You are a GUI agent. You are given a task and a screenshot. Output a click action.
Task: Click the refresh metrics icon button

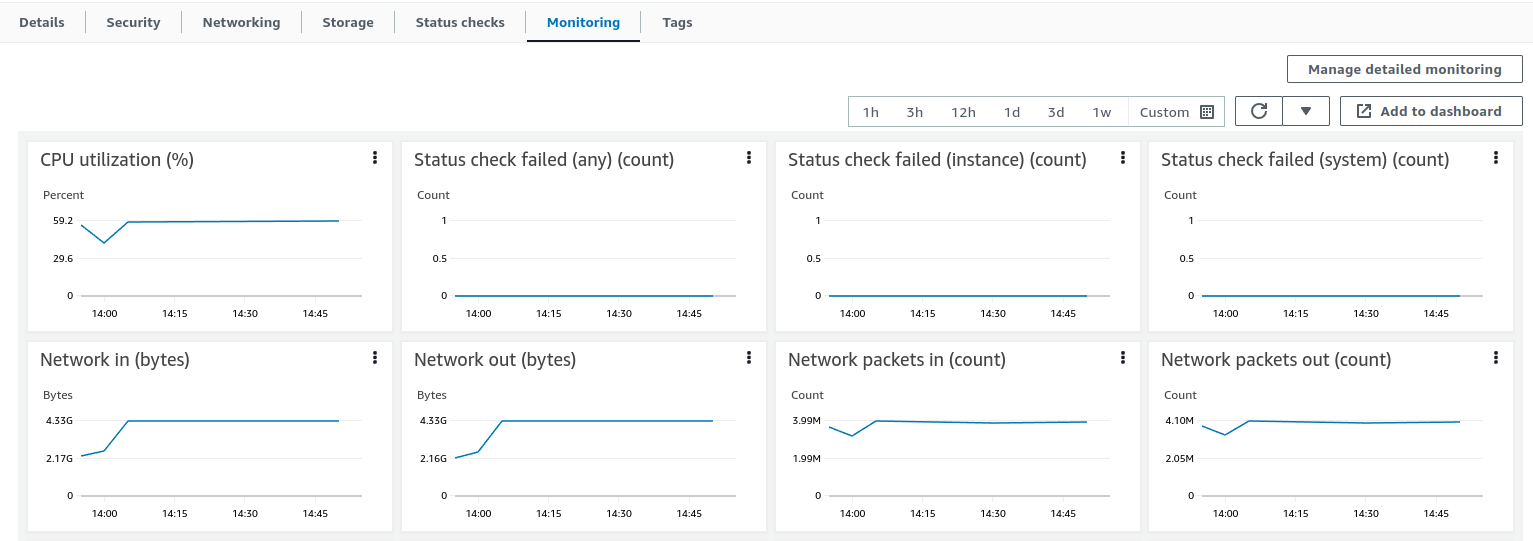click(x=1259, y=111)
